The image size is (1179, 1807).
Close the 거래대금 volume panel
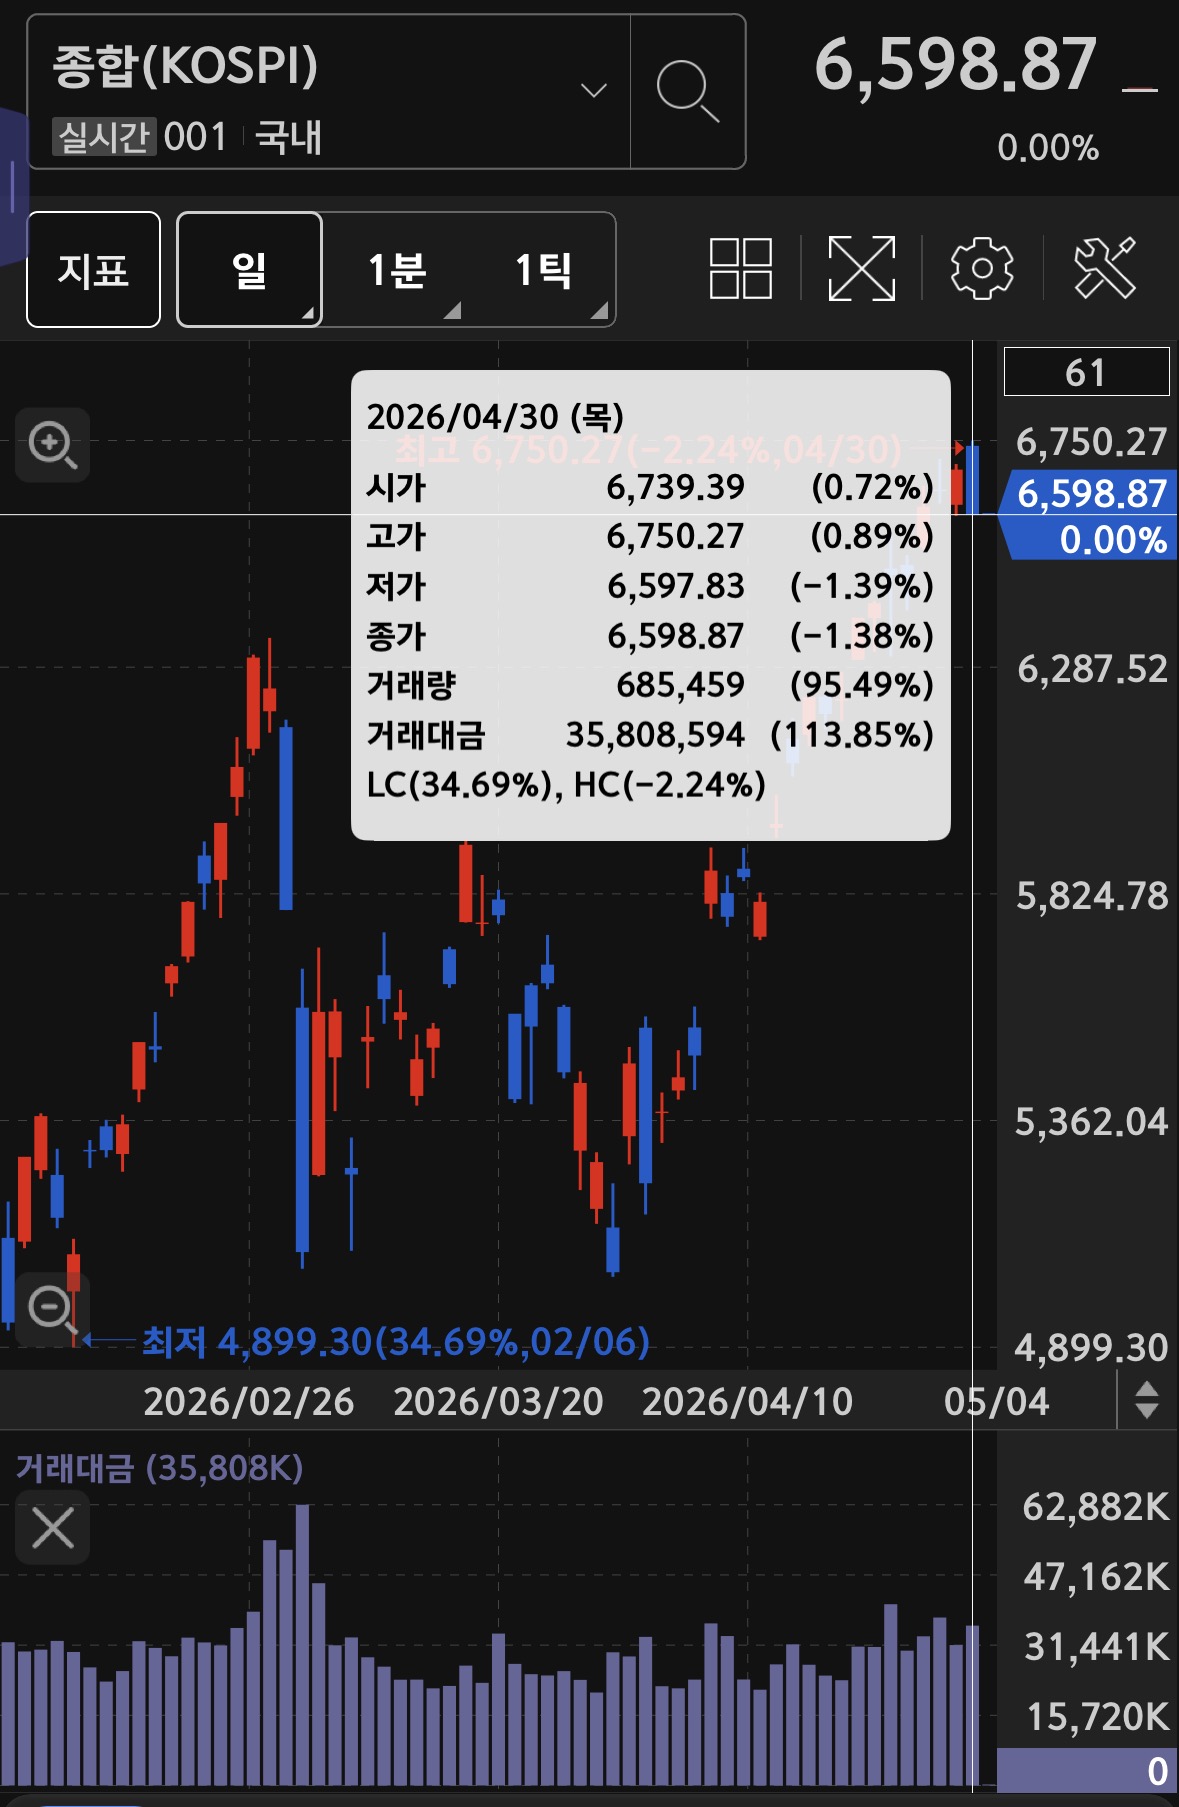point(53,1527)
